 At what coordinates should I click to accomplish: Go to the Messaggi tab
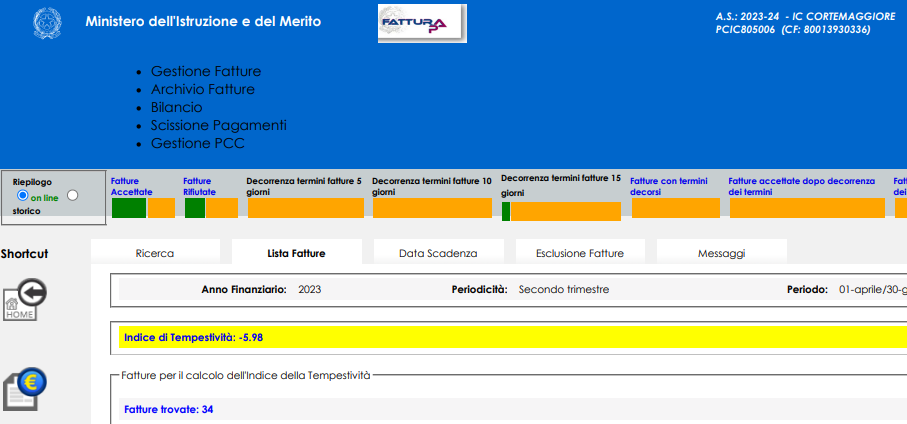coord(721,253)
